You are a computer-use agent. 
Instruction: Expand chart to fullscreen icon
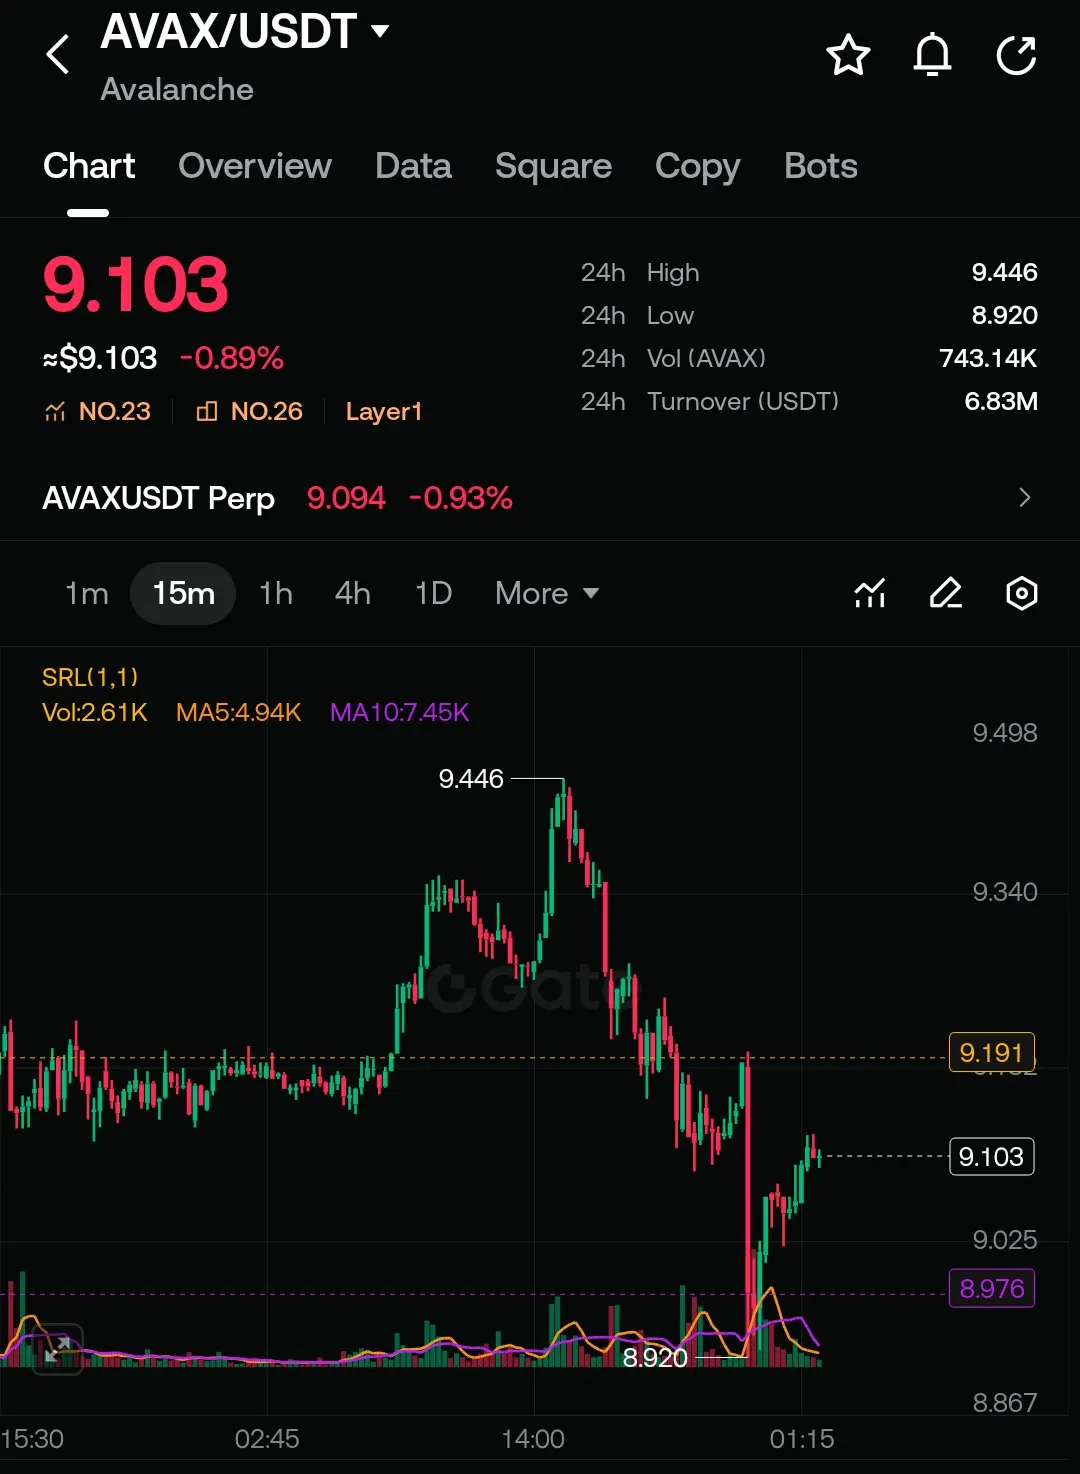click(x=57, y=1349)
